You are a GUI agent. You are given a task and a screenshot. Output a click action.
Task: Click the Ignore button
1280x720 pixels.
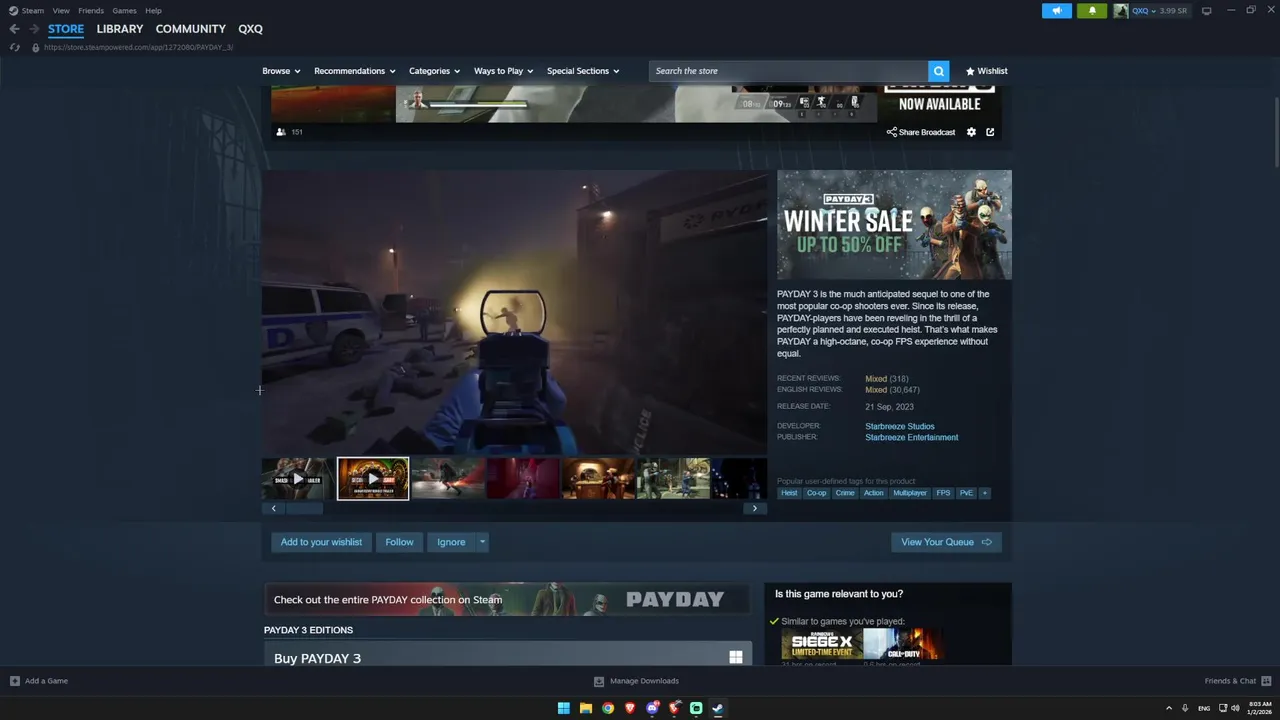tap(451, 542)
